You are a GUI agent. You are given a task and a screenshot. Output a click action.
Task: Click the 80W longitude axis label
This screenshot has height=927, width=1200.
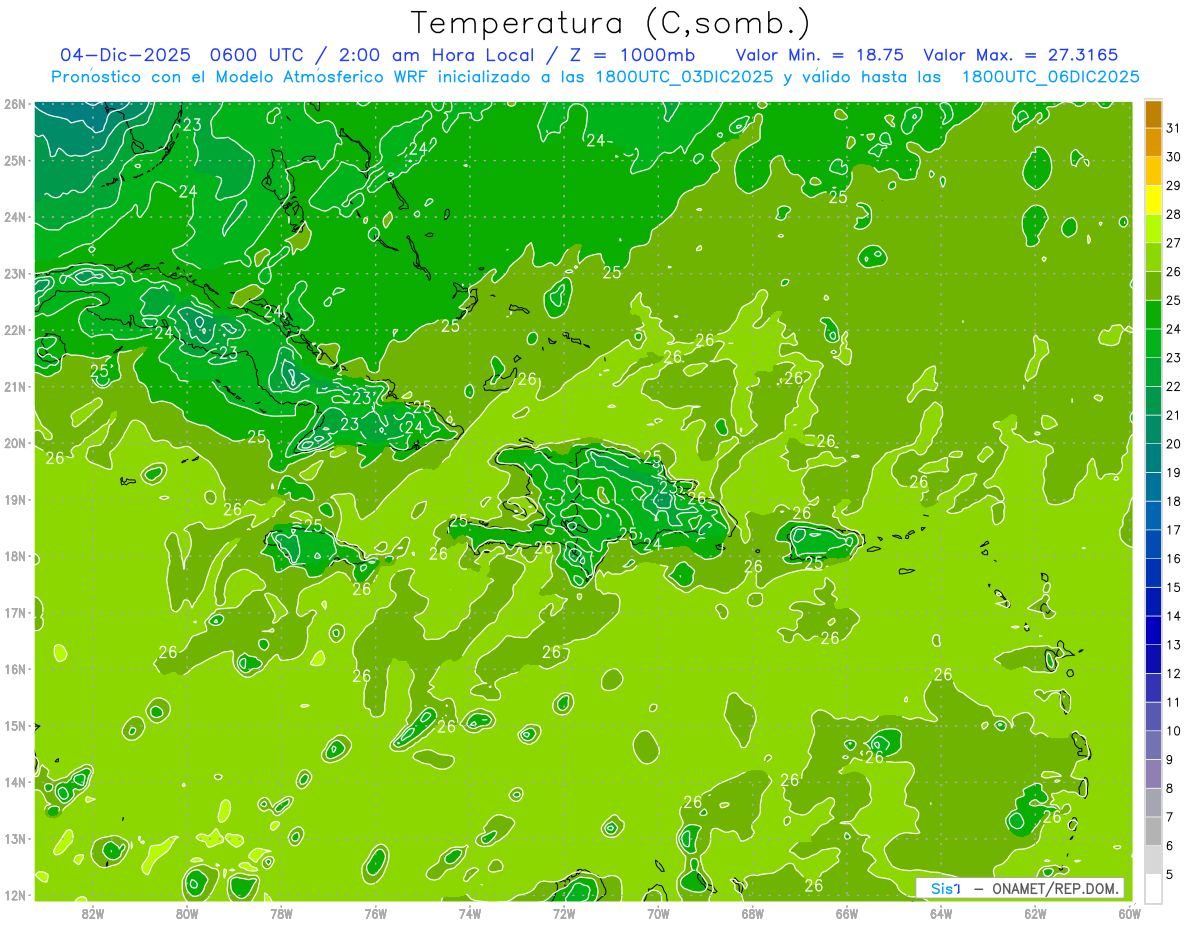[187, 912]
